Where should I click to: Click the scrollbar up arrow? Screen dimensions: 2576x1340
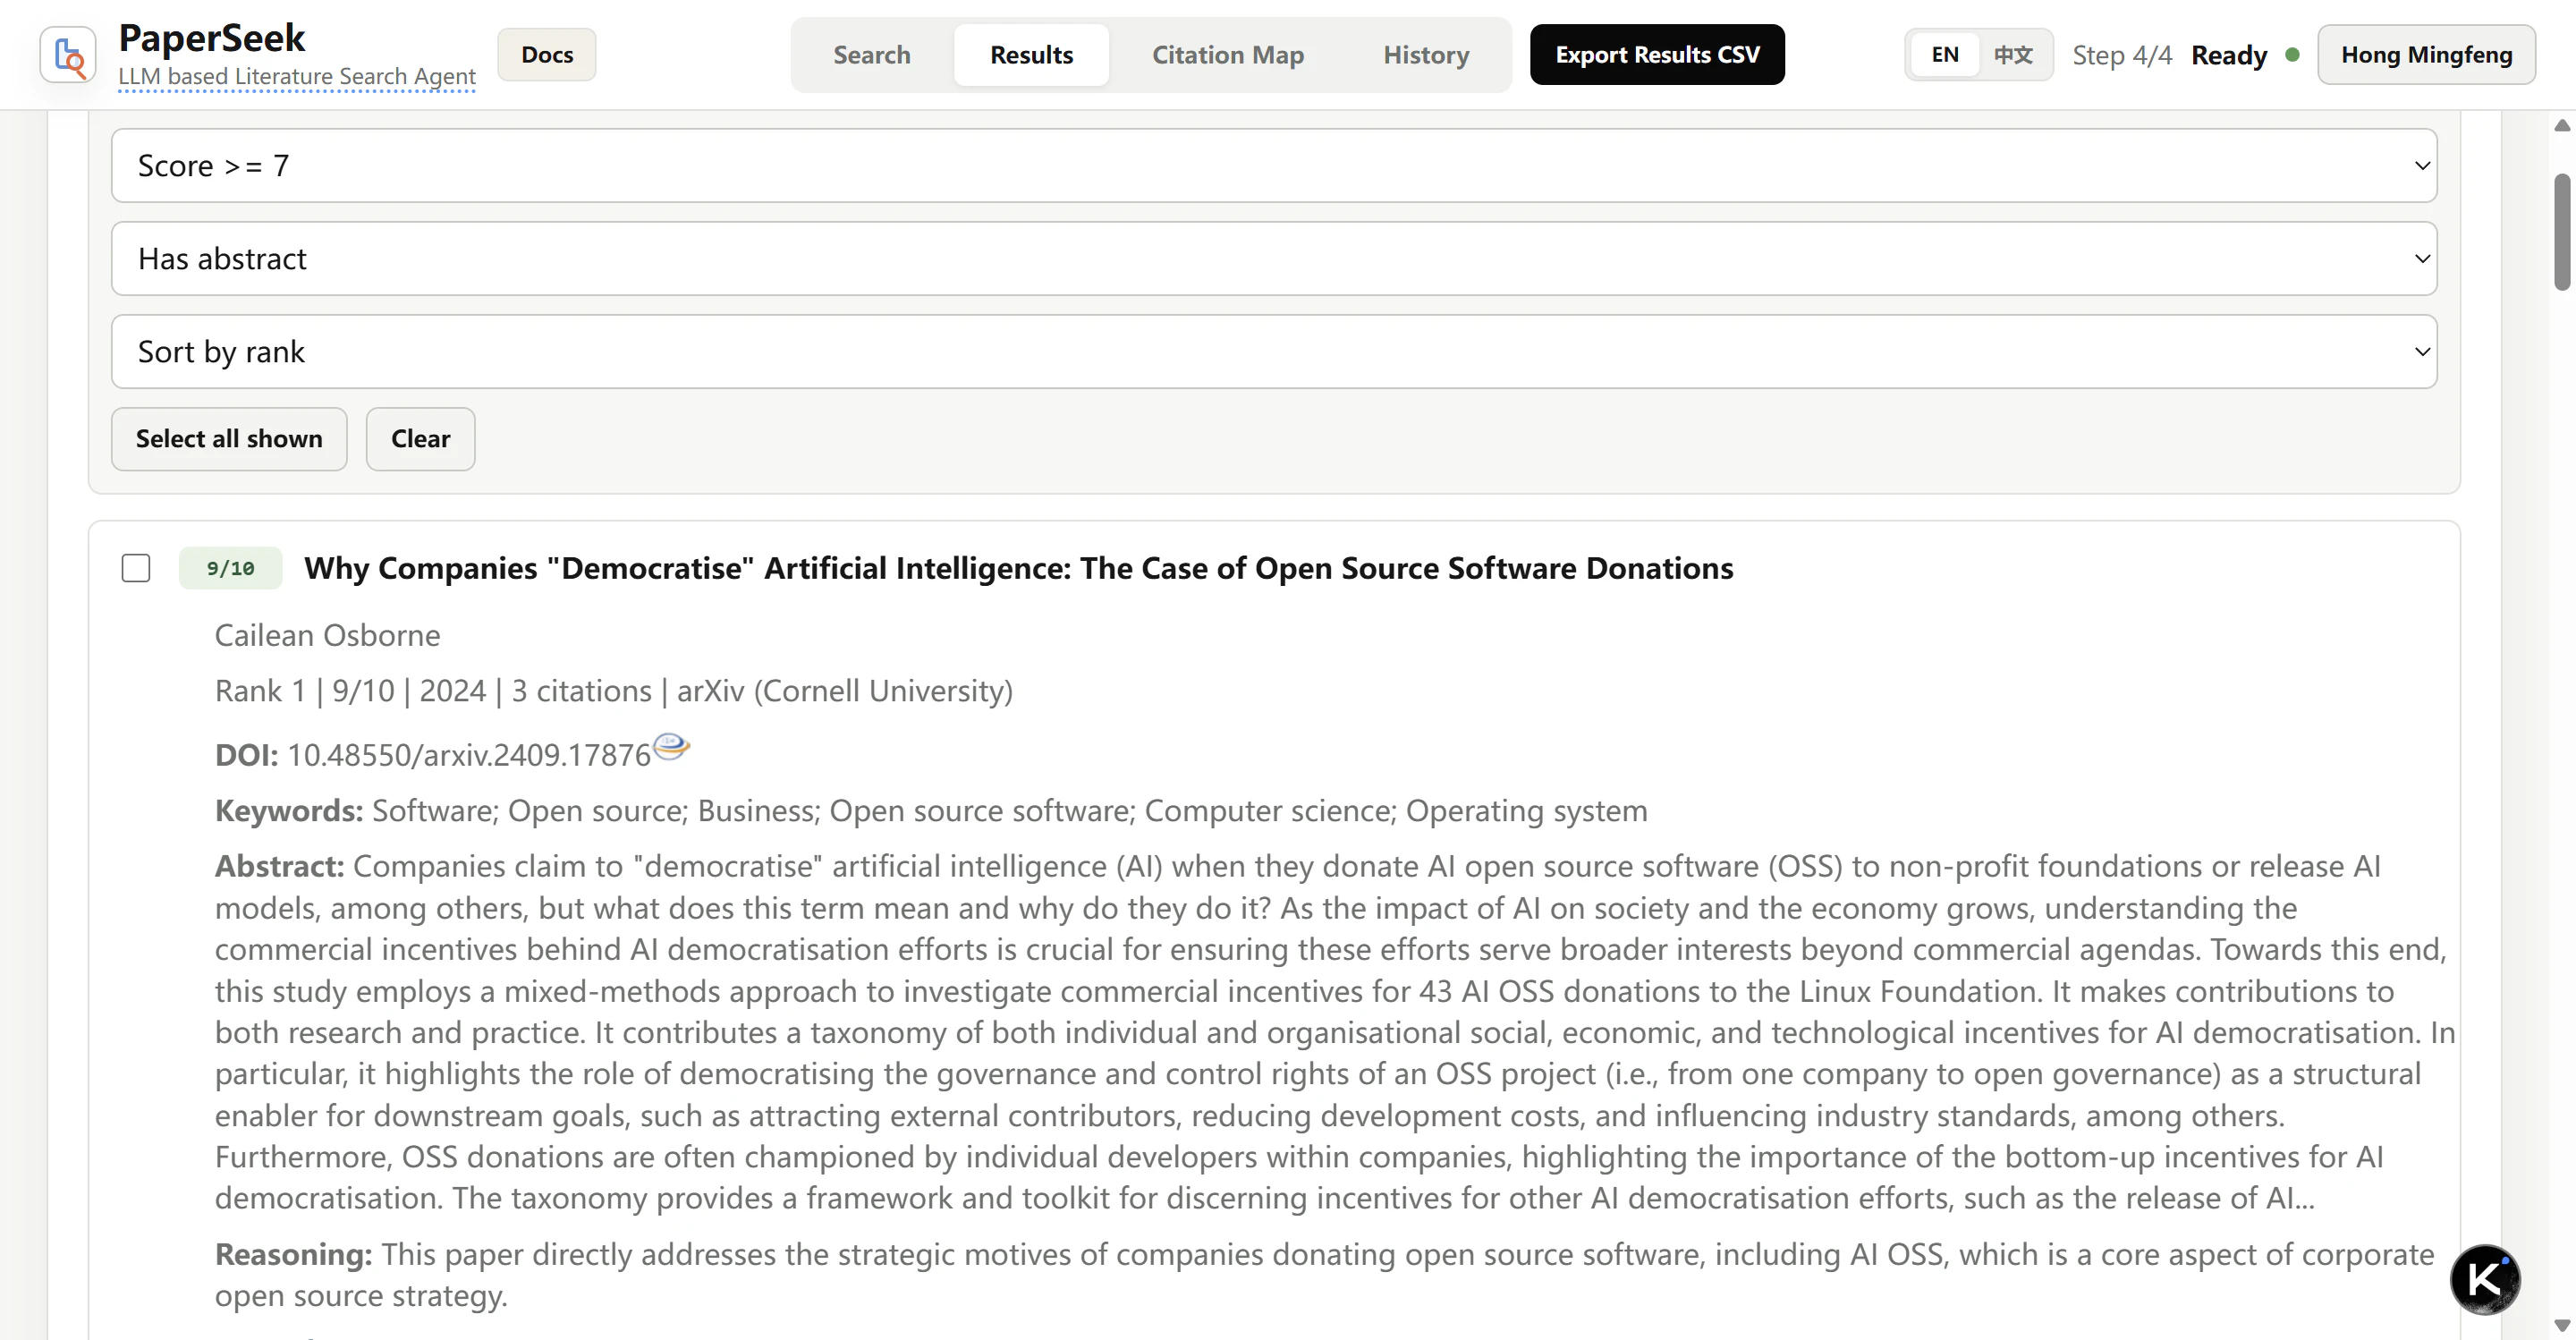2562,126
